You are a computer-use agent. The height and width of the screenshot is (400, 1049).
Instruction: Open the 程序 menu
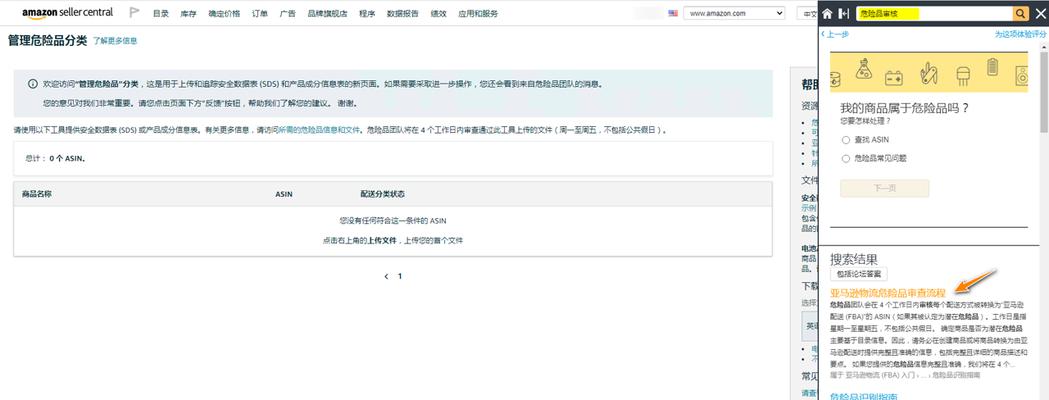[367, 13]
